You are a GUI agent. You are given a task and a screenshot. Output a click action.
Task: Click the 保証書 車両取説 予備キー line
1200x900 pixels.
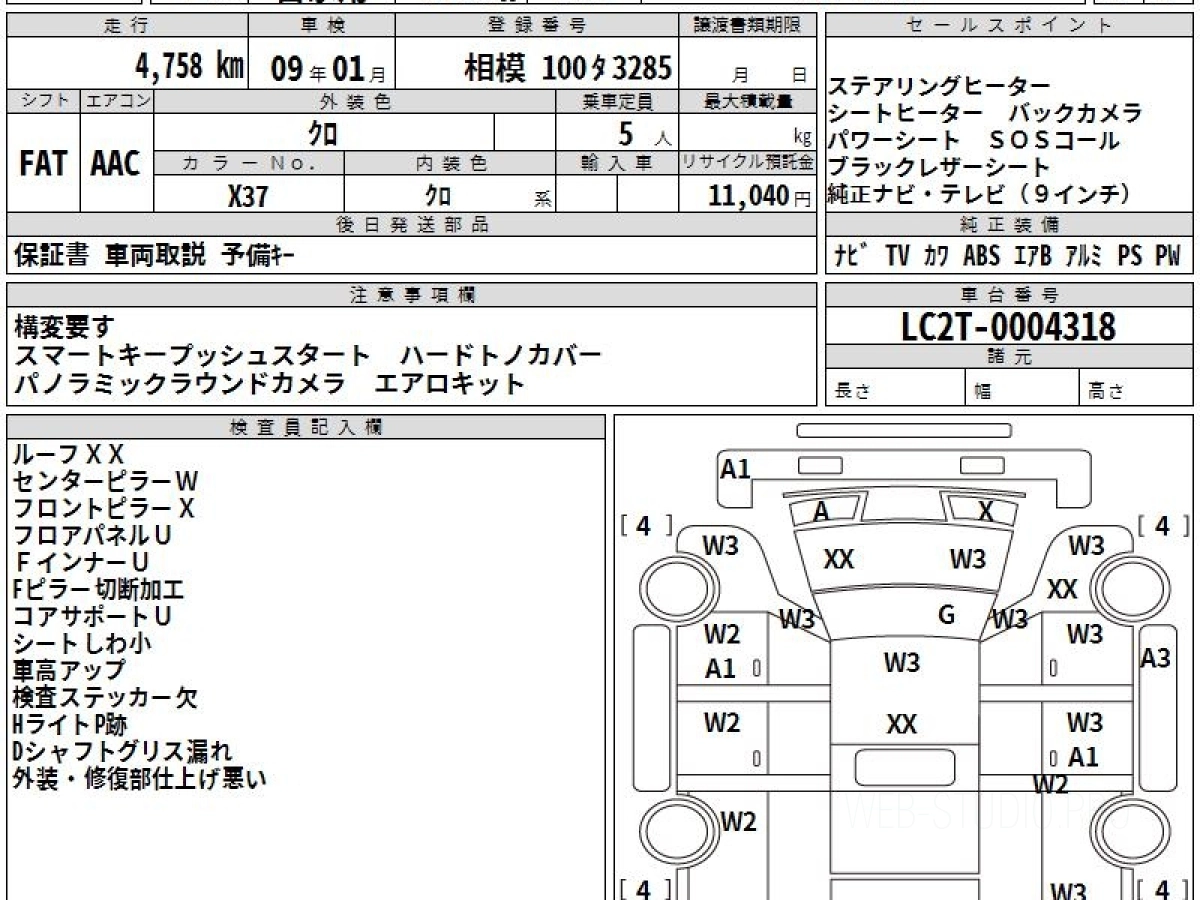pyautogui.click(x=154, y=256)
